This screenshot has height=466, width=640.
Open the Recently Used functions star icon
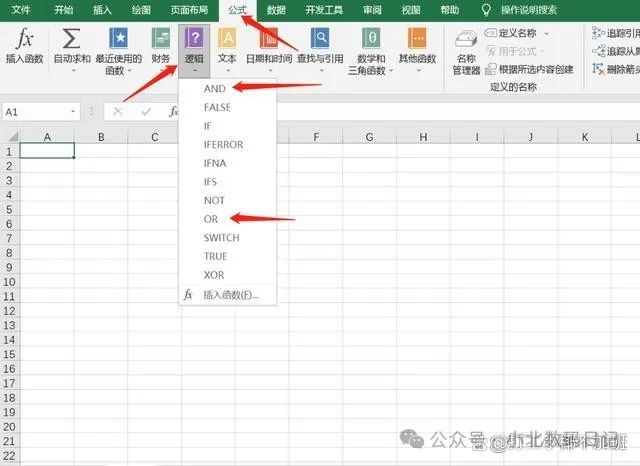pyautogui.click(x=119, y=39)
